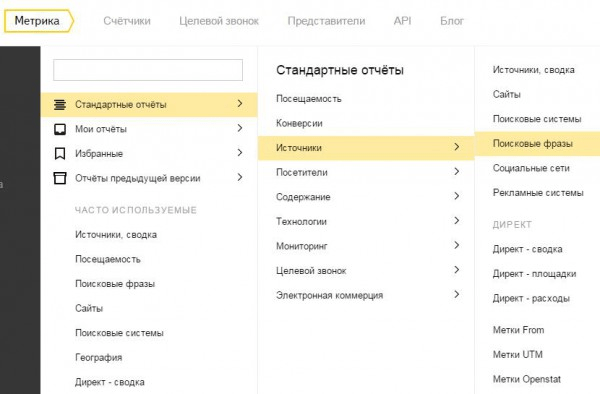Open Блог in top navigation

point(452,21)
